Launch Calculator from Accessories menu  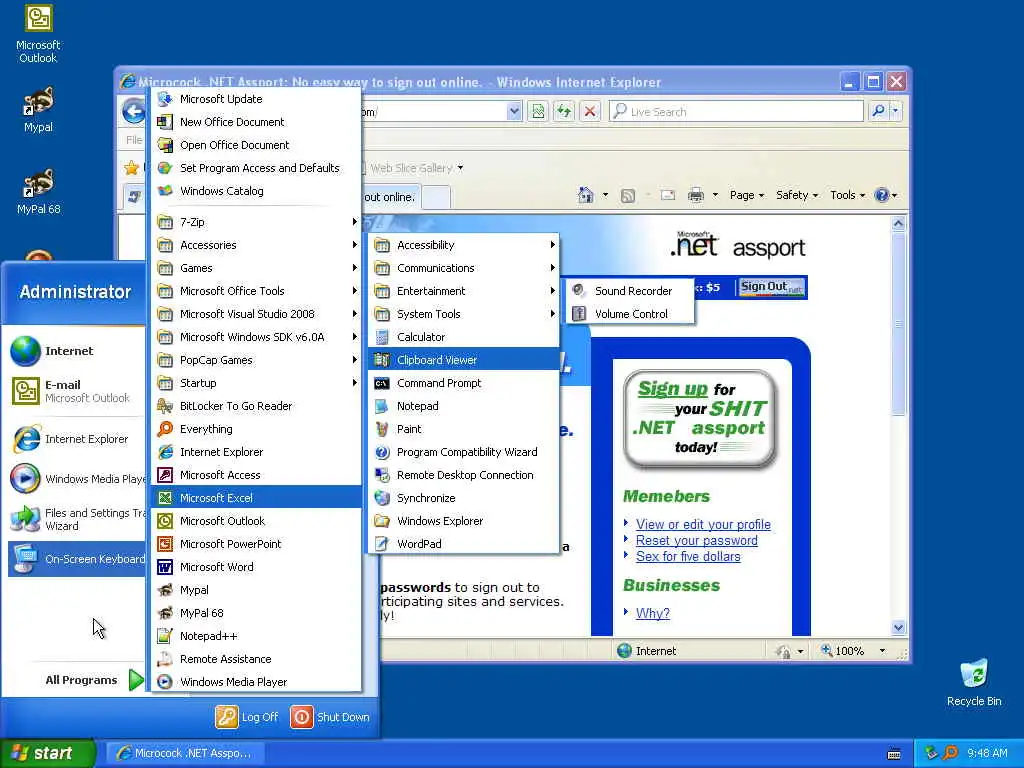(x=464, y=337)
